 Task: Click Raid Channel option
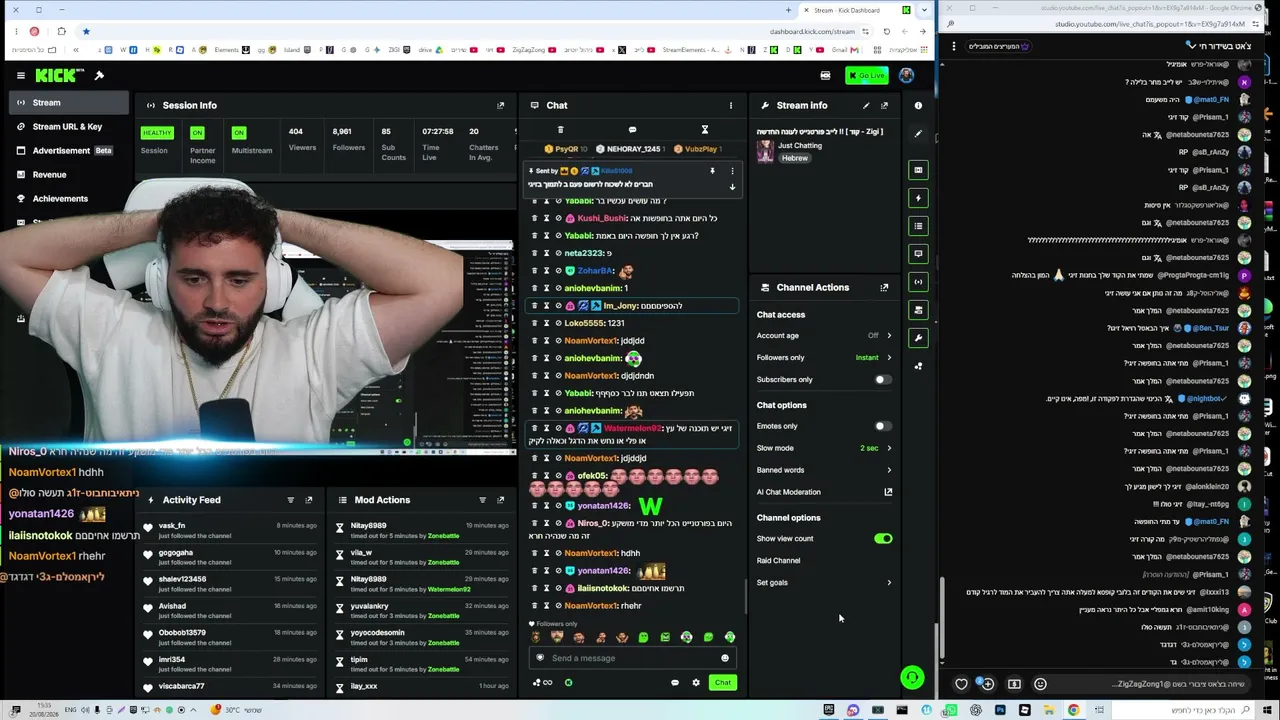point(779,561)
